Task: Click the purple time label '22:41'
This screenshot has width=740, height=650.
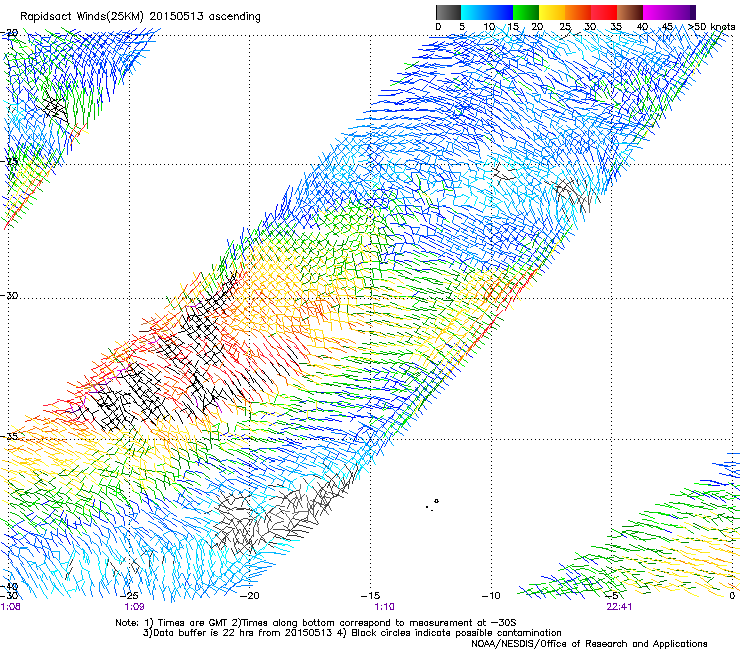Action: 619,606
